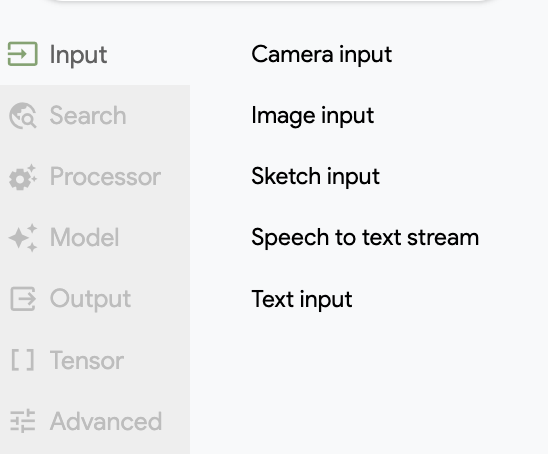Select the Processor category label
Image resolution: width=548 pixels, height=454 pixels.
(x=105, y=176)
